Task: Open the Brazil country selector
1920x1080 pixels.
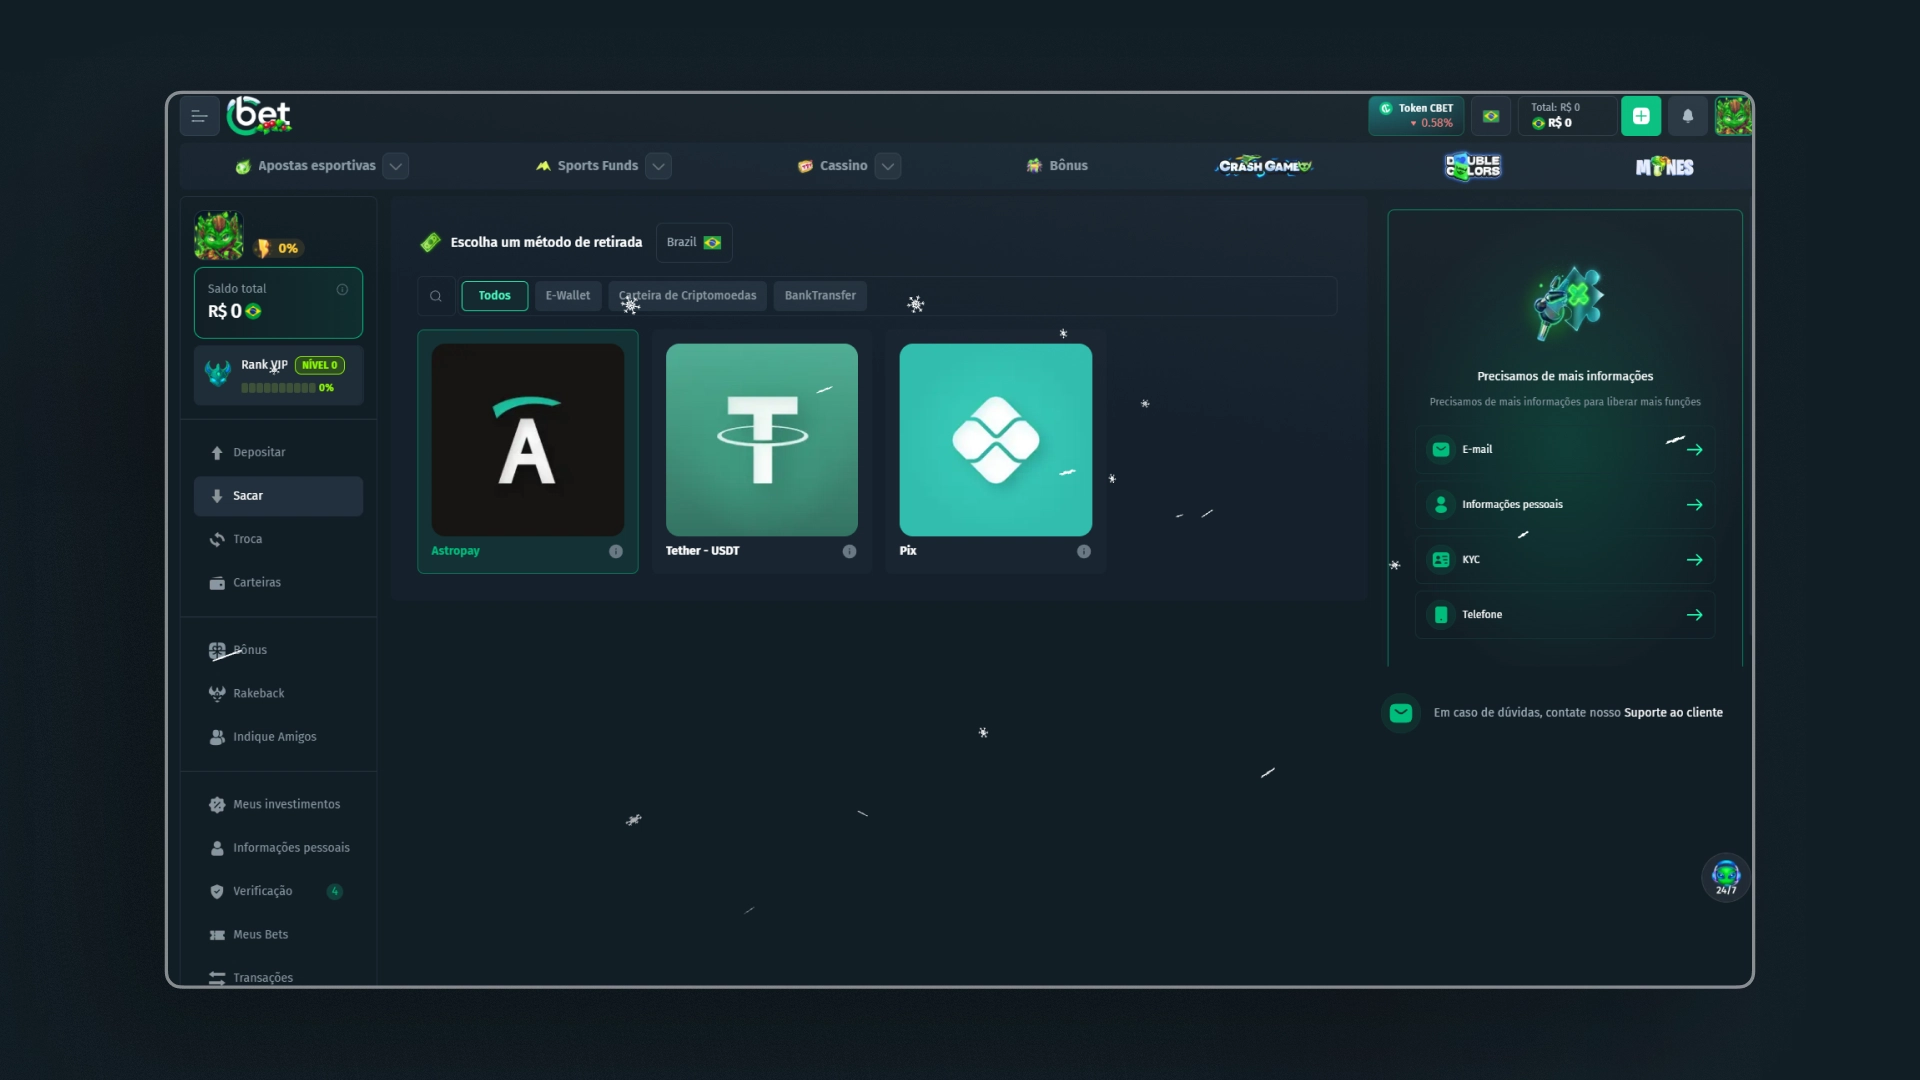Action: pos(694,243)
